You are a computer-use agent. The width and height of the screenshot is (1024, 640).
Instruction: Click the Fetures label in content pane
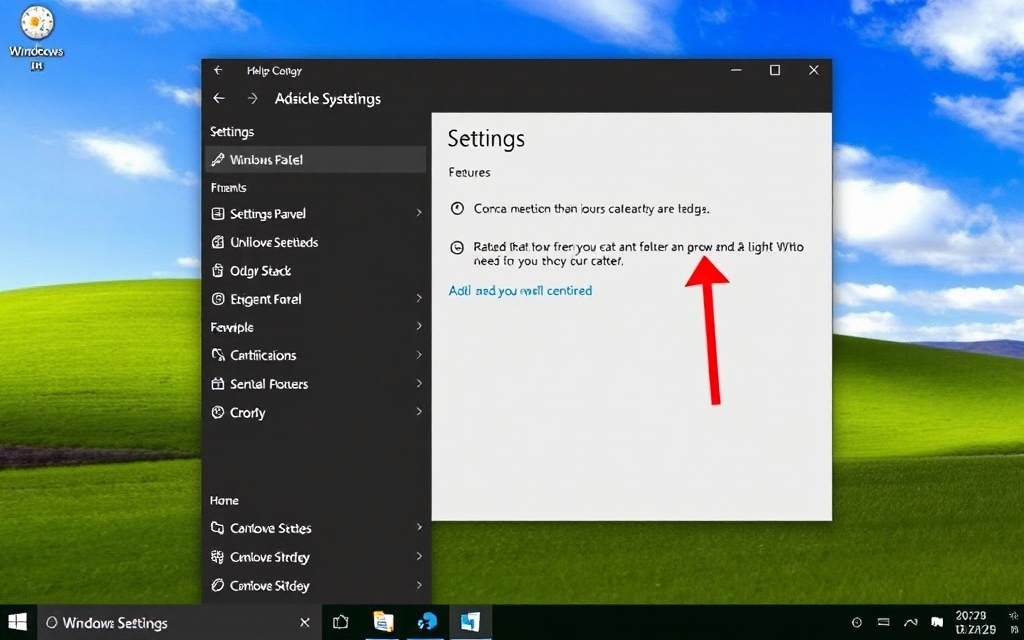click(x=470, y=172)
